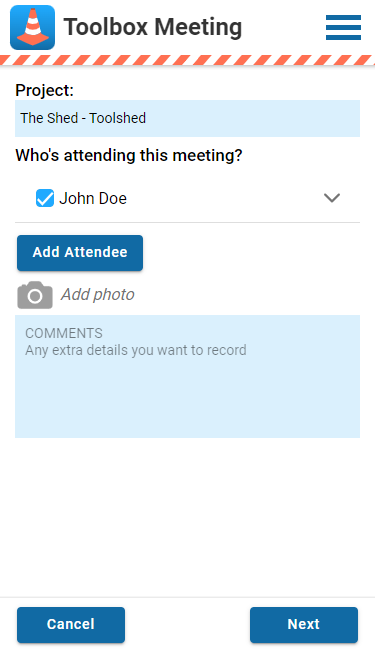This screenshot has width=375, height=667.
Task: Open the hamburger menu
Action: (343, 28)
